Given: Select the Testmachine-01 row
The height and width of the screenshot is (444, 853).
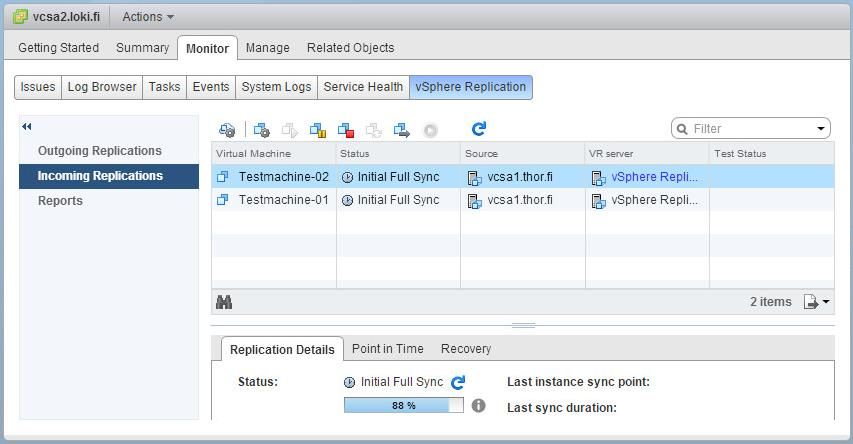Looking at the screenshot, I should click(x=523, y=200).
